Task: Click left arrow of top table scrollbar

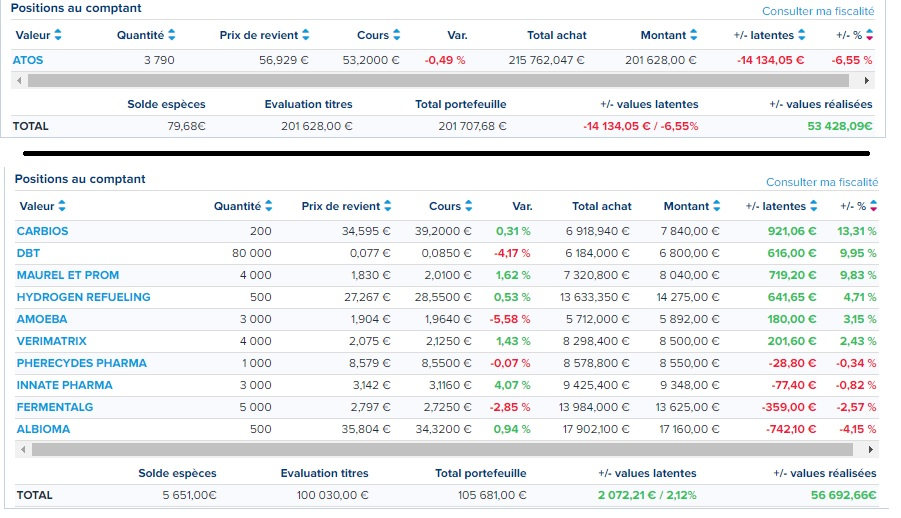Action: pyautogui.click(x=20, y=80)
